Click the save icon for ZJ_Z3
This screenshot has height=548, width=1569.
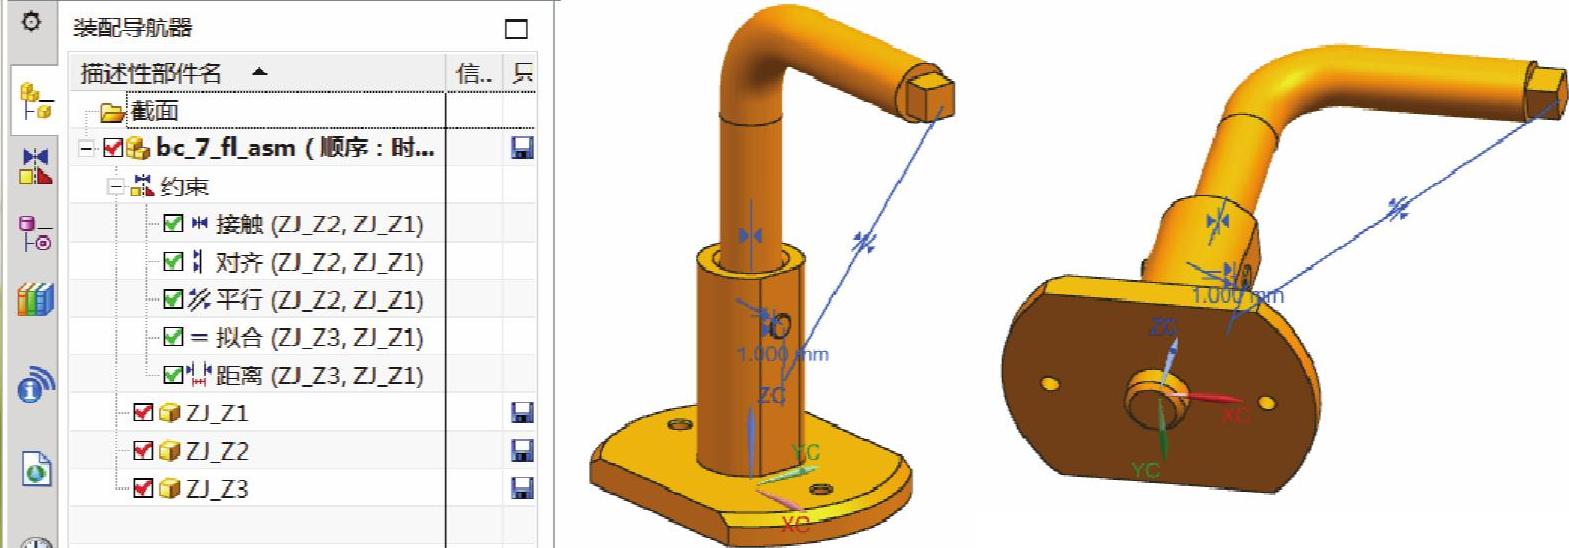(522, 488)
